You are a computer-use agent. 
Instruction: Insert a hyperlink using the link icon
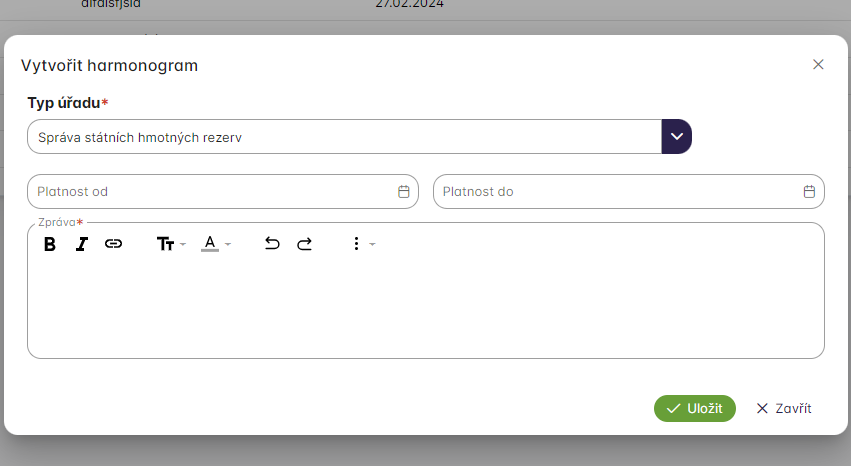[113, 244]
